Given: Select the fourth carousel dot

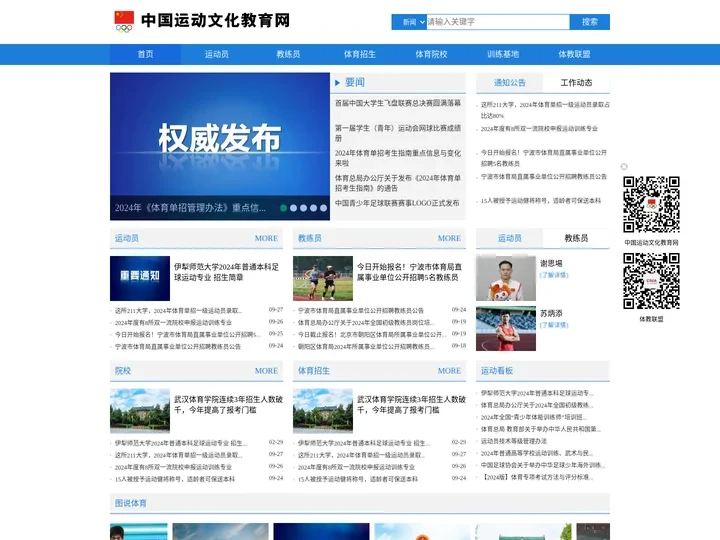Looking at the screenshot, I should click(313, 208).
